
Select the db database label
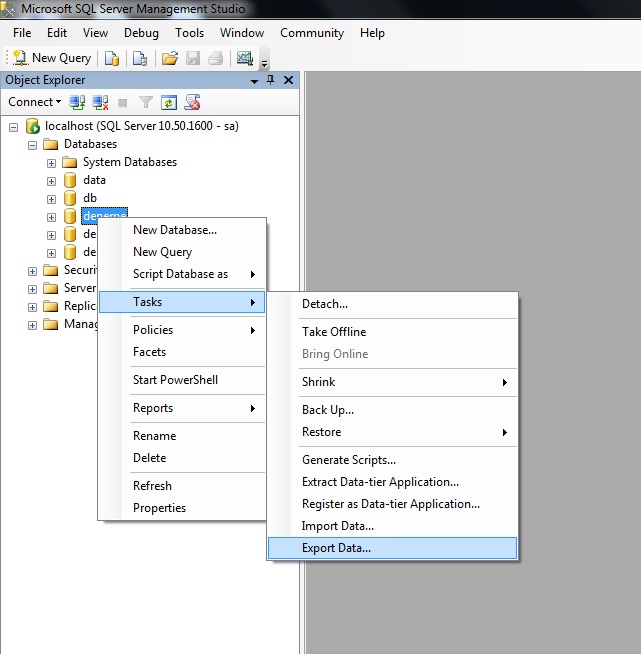[x=90, y=198]
